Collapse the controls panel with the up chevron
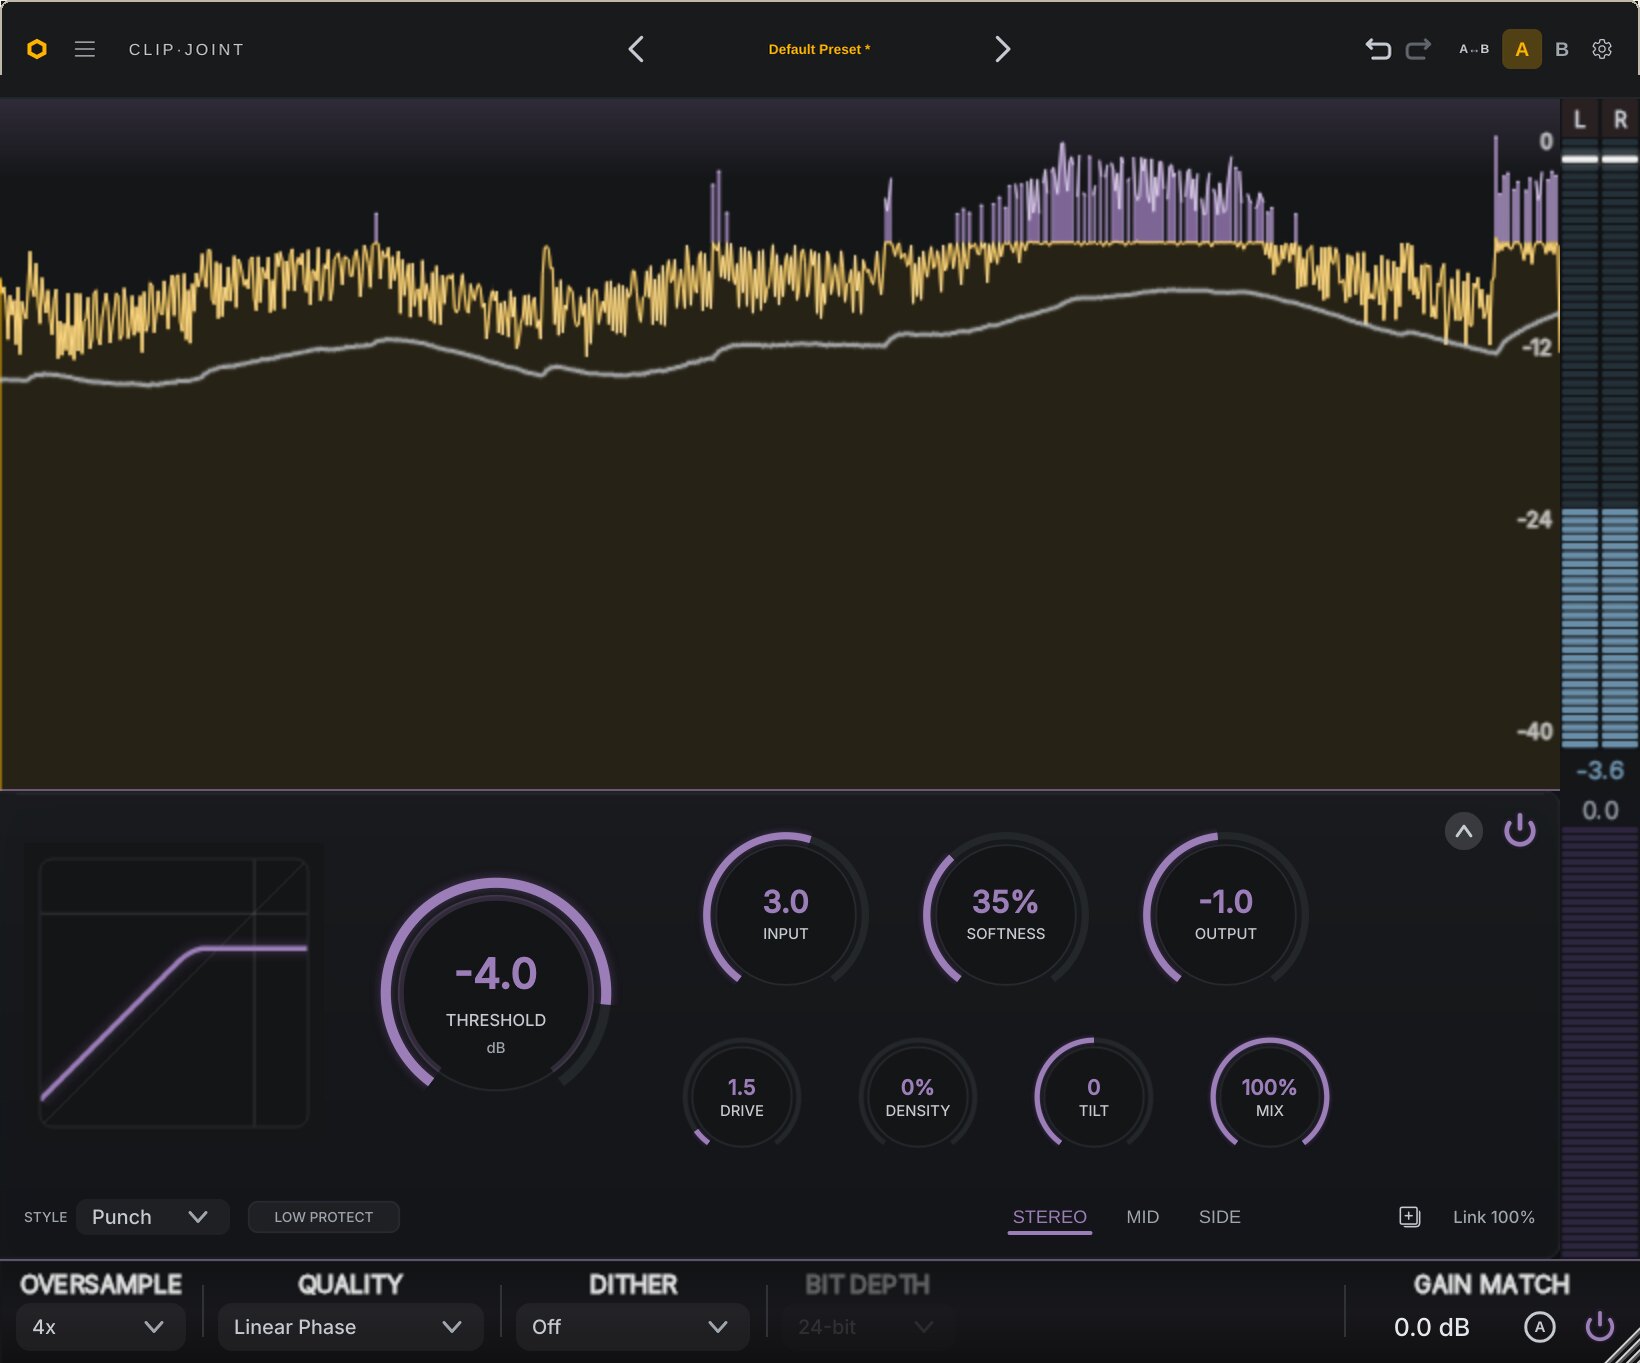Screen dimensions: 1640x1363 click(1464, 831)
